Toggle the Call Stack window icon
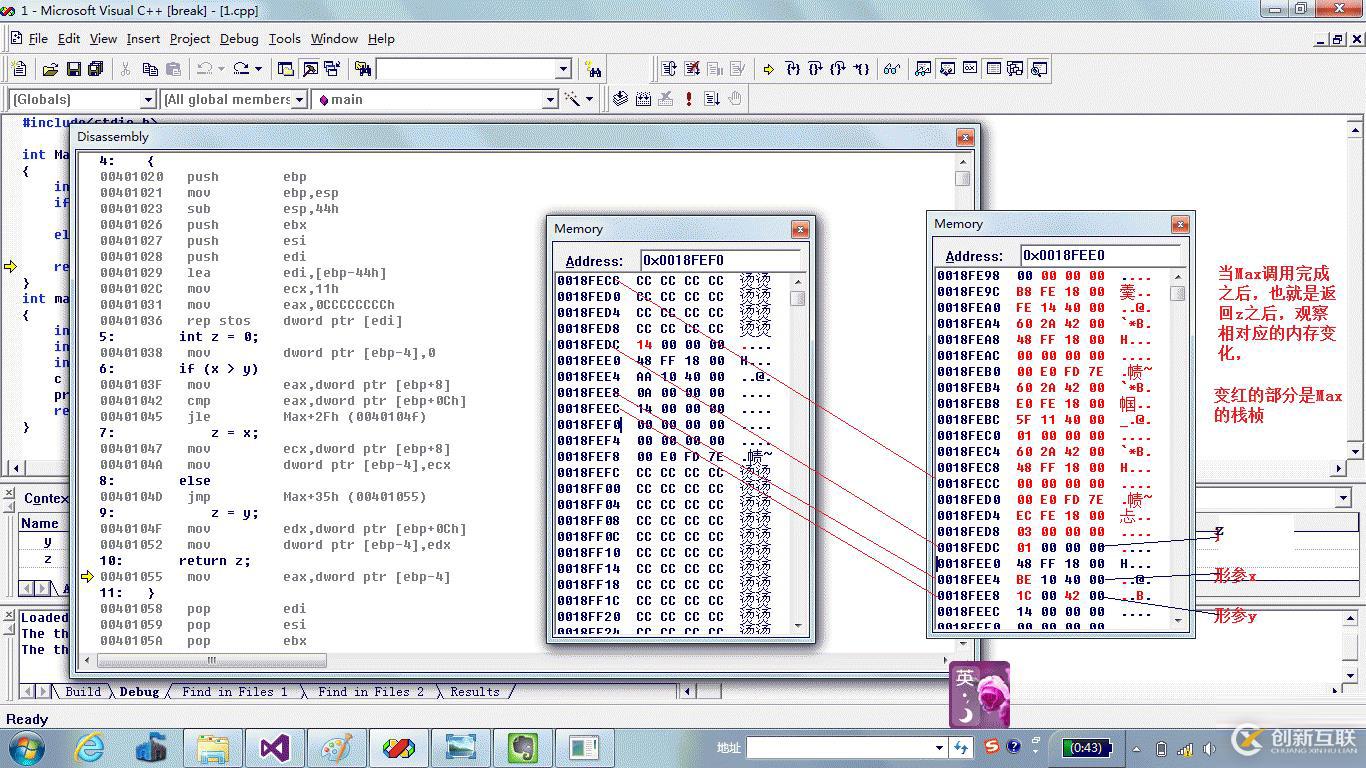Viewport: 1366px width, 768px height. pyautogui.click(x=1016, y=69)
